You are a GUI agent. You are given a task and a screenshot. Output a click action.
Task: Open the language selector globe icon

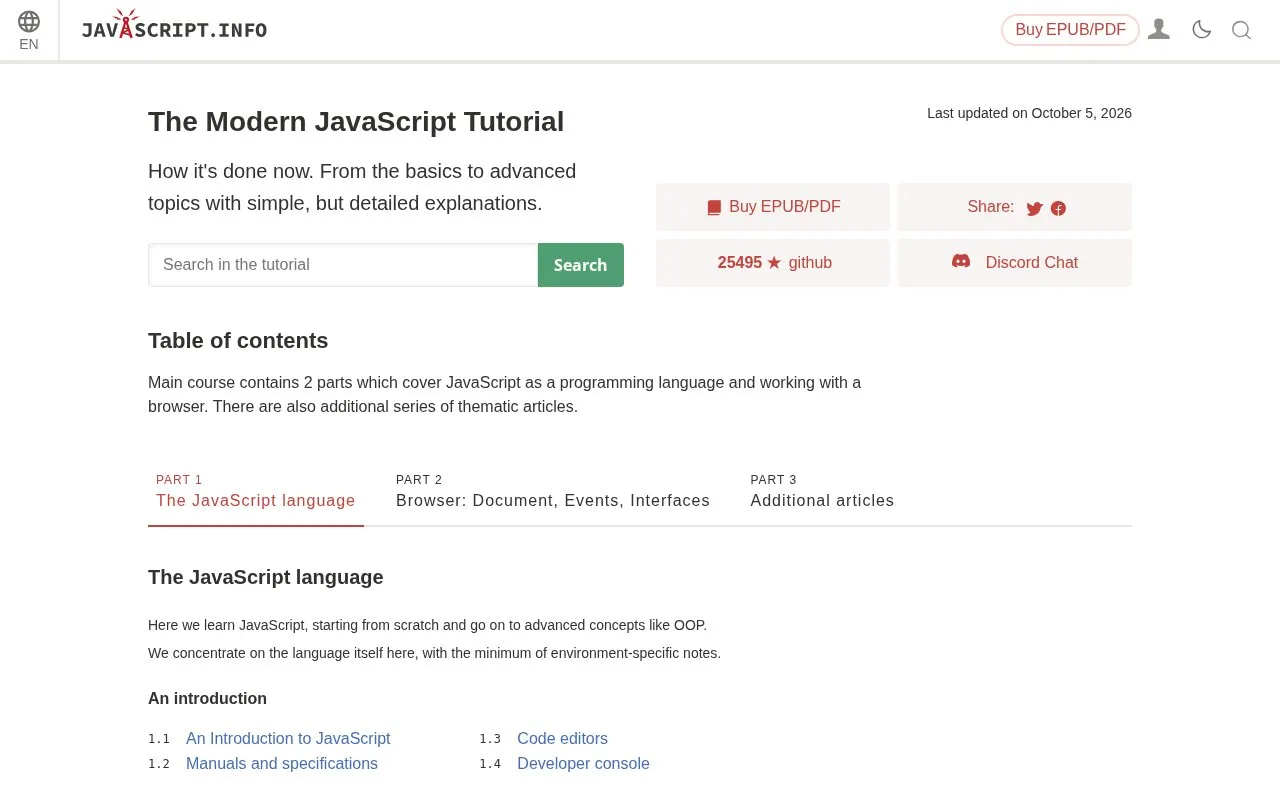(29, 21)
